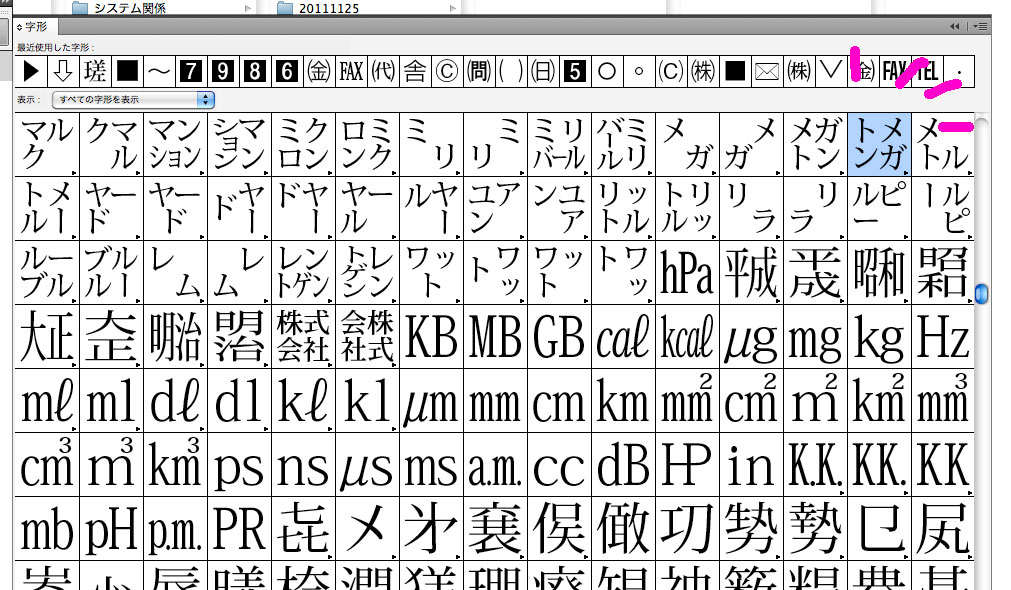This screenshot has width=1011, height=590.
Task: Expand alternates triangle on the kg cell
Action: pyautogui.click(x=907, y=364)
